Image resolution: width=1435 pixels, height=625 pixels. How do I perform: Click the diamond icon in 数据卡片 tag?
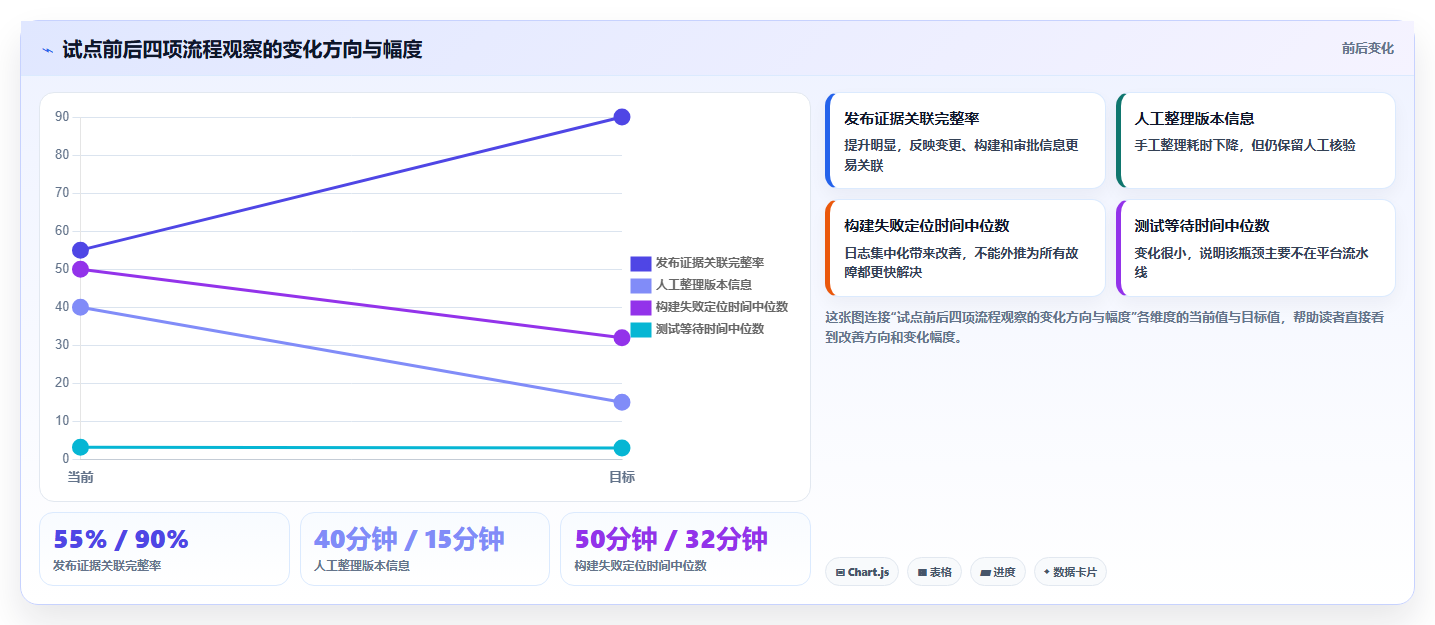1046,572
